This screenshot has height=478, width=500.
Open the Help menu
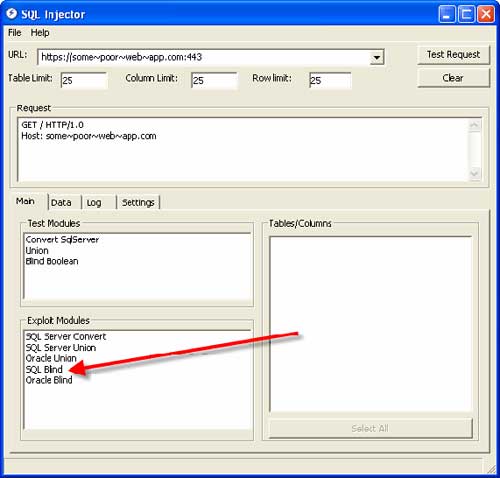coord(40,33)
